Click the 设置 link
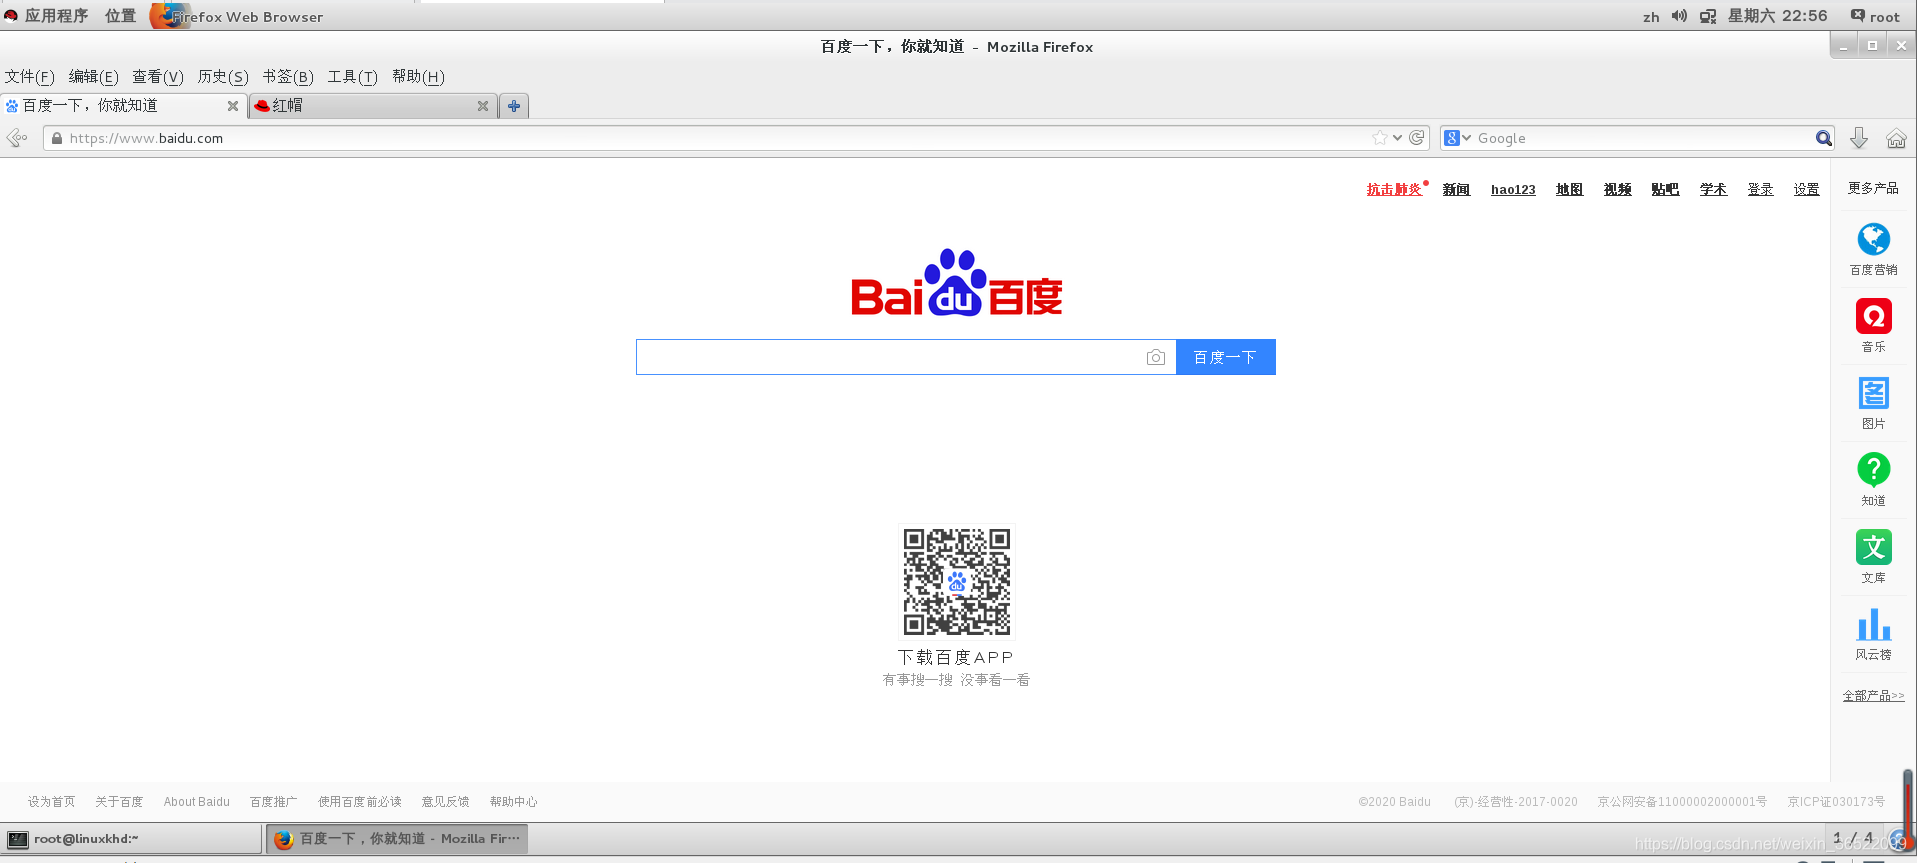The height and width of the screenshot is (863, 1917). coord(1806,189)
